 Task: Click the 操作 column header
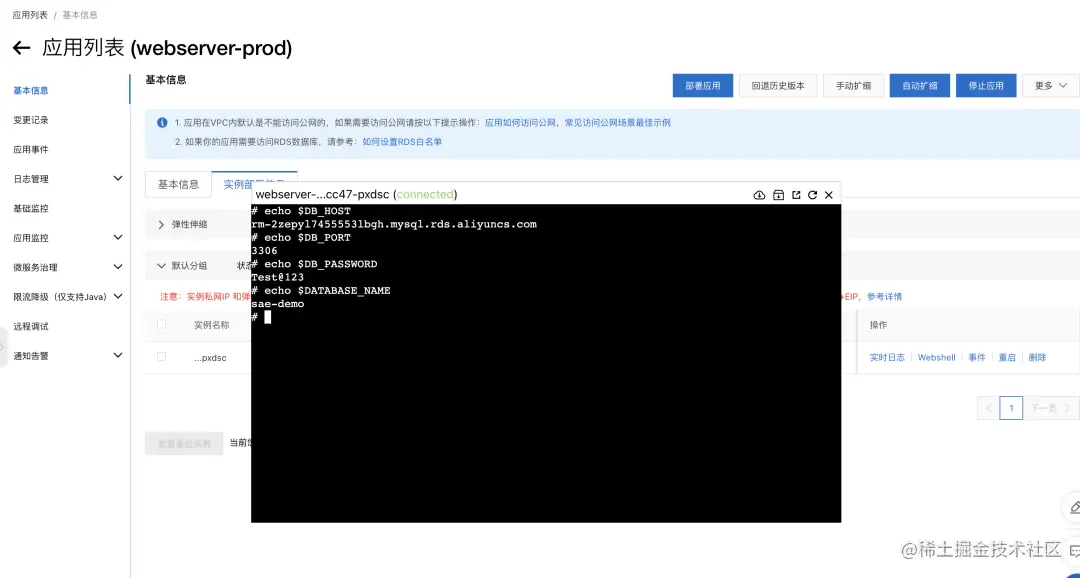pos(878,324)
